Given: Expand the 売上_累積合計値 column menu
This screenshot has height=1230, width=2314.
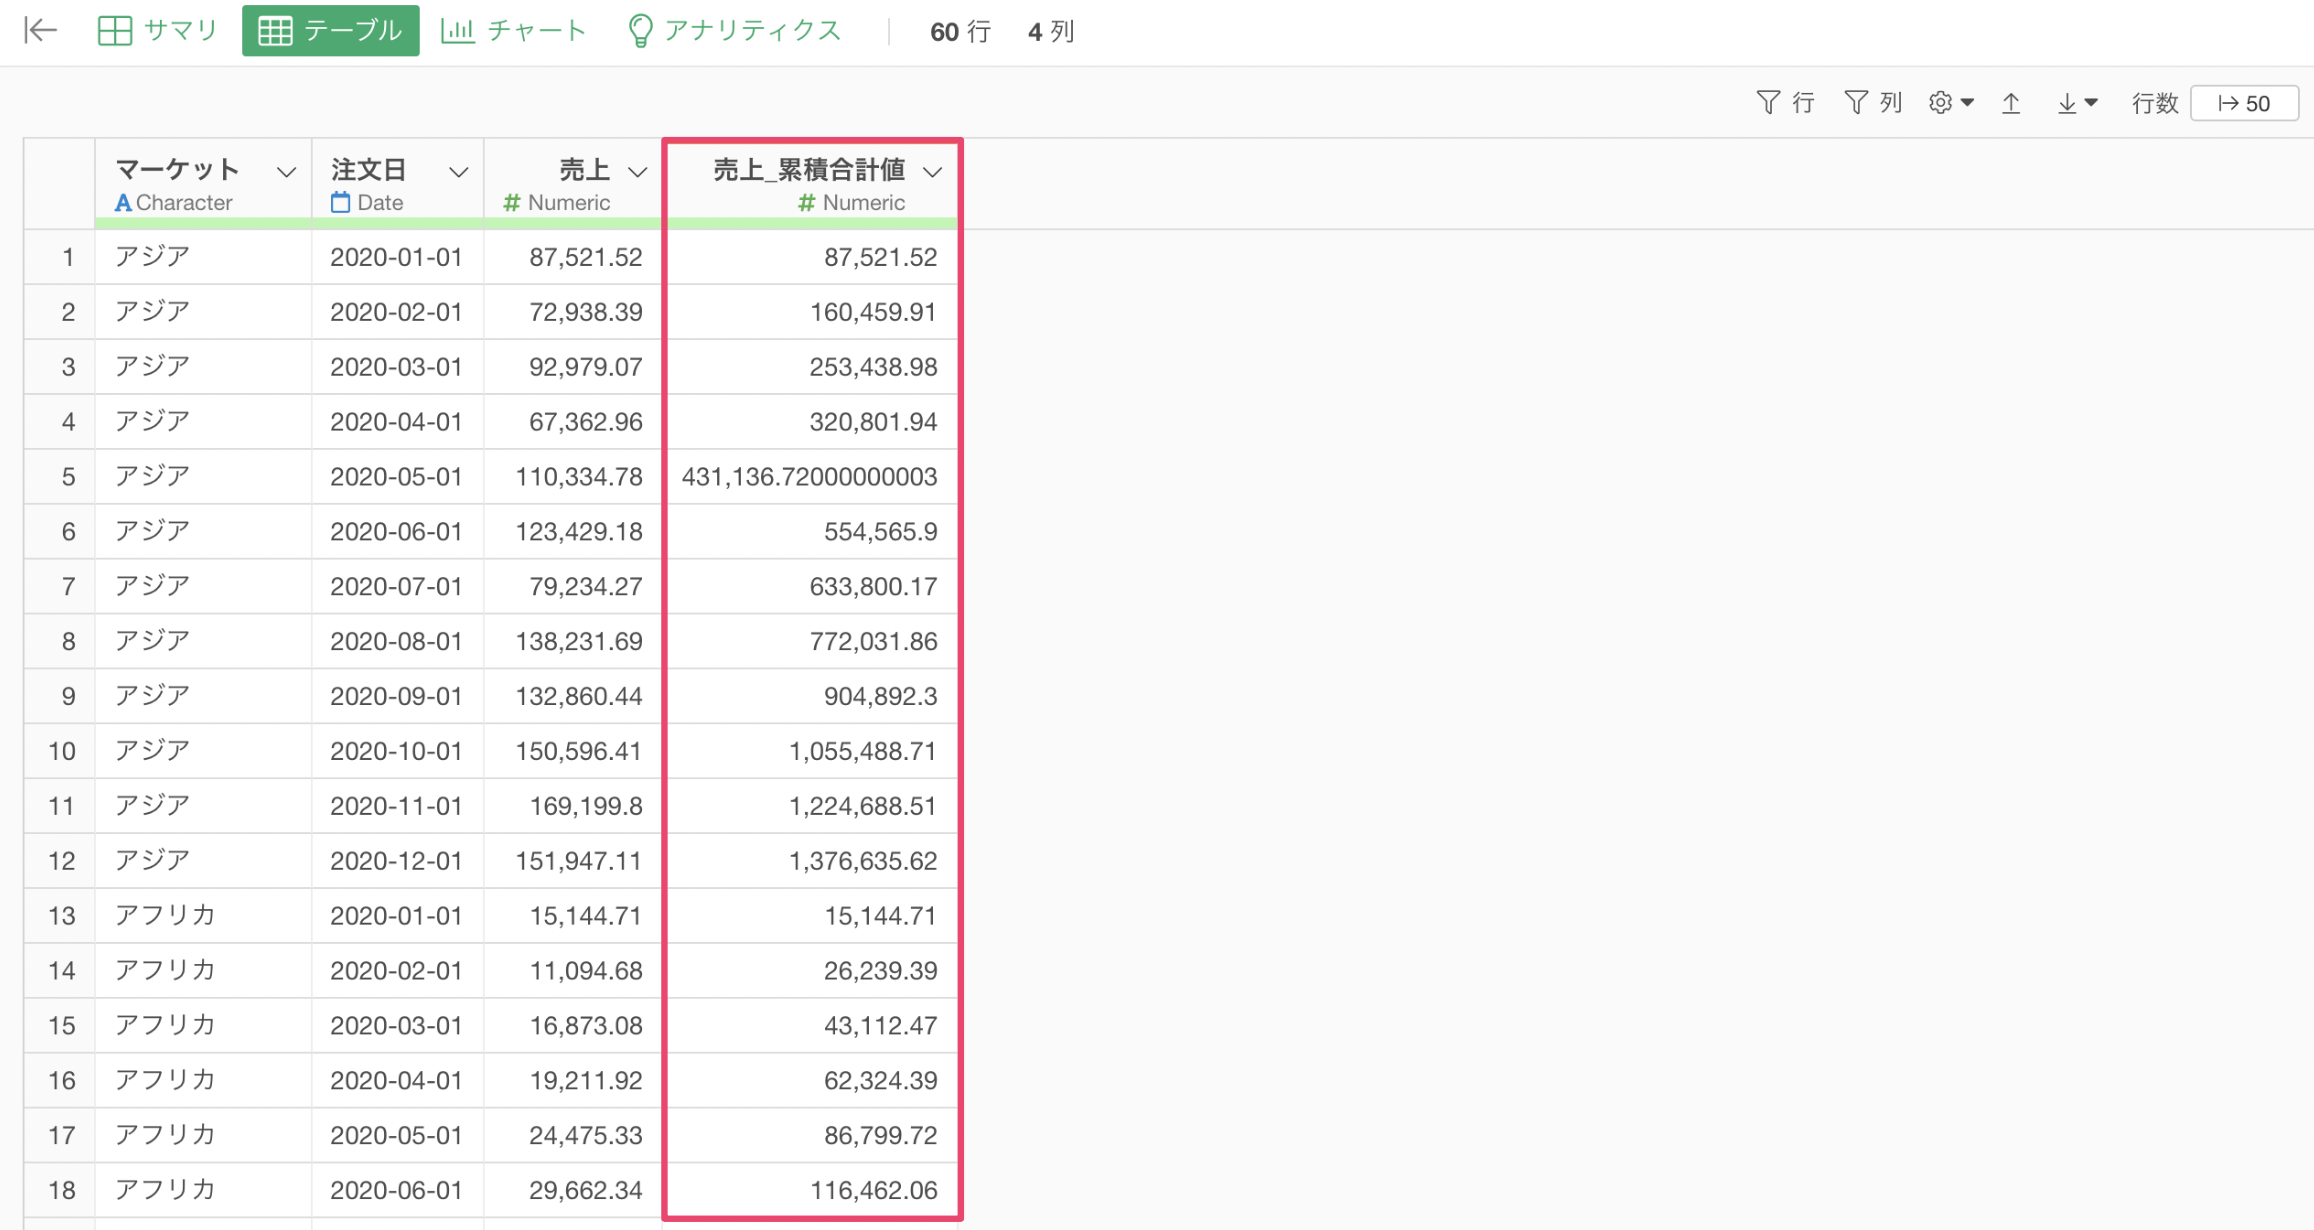Looking at the screenshot, I should click(x=932, y=172).
